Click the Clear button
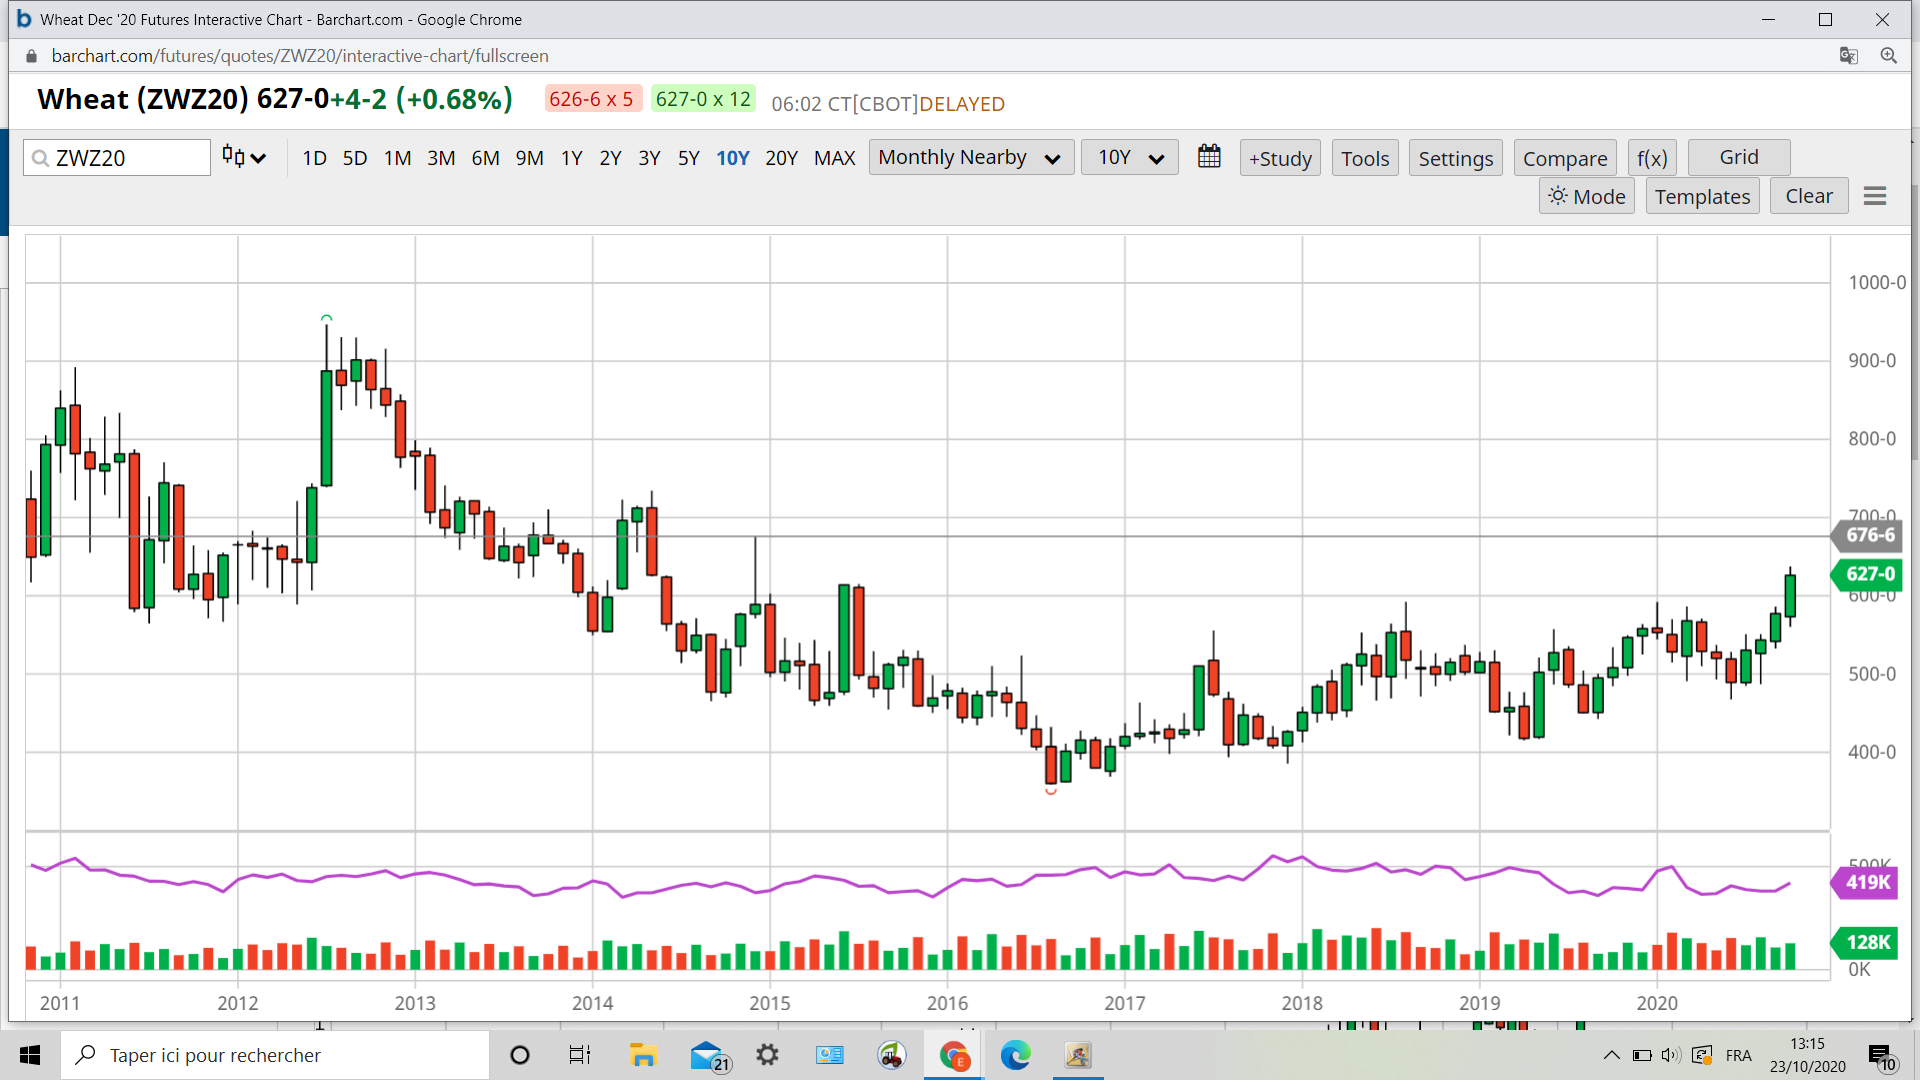This screenshot has width=1920, height=1080. tap(1808, 196)
